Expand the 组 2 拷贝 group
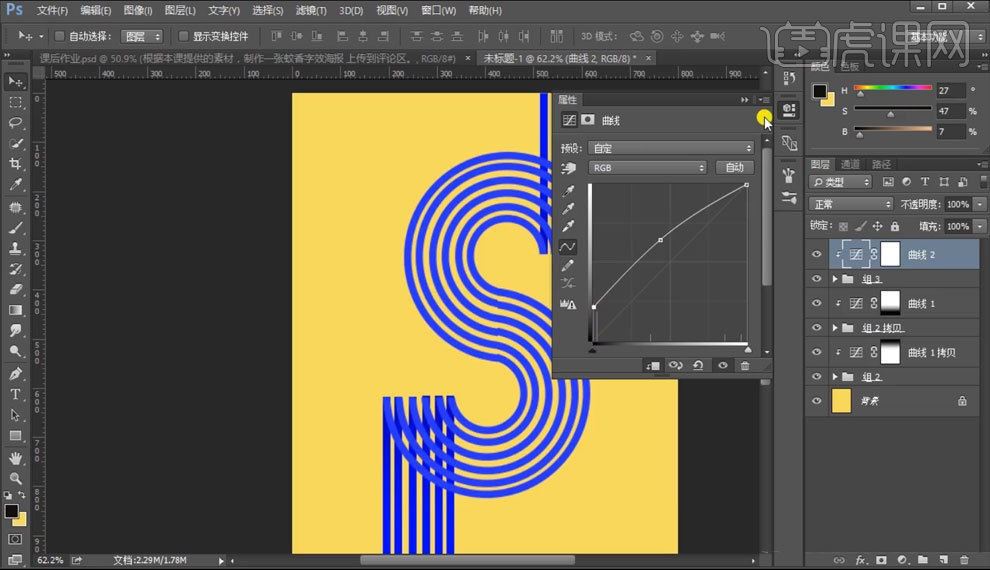This screenshot has width=990, height=570. click(x=835, y=328)
